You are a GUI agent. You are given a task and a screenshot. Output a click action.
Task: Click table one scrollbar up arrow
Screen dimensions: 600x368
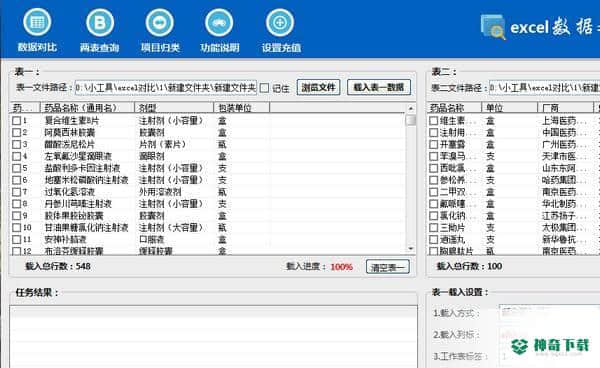411,109
